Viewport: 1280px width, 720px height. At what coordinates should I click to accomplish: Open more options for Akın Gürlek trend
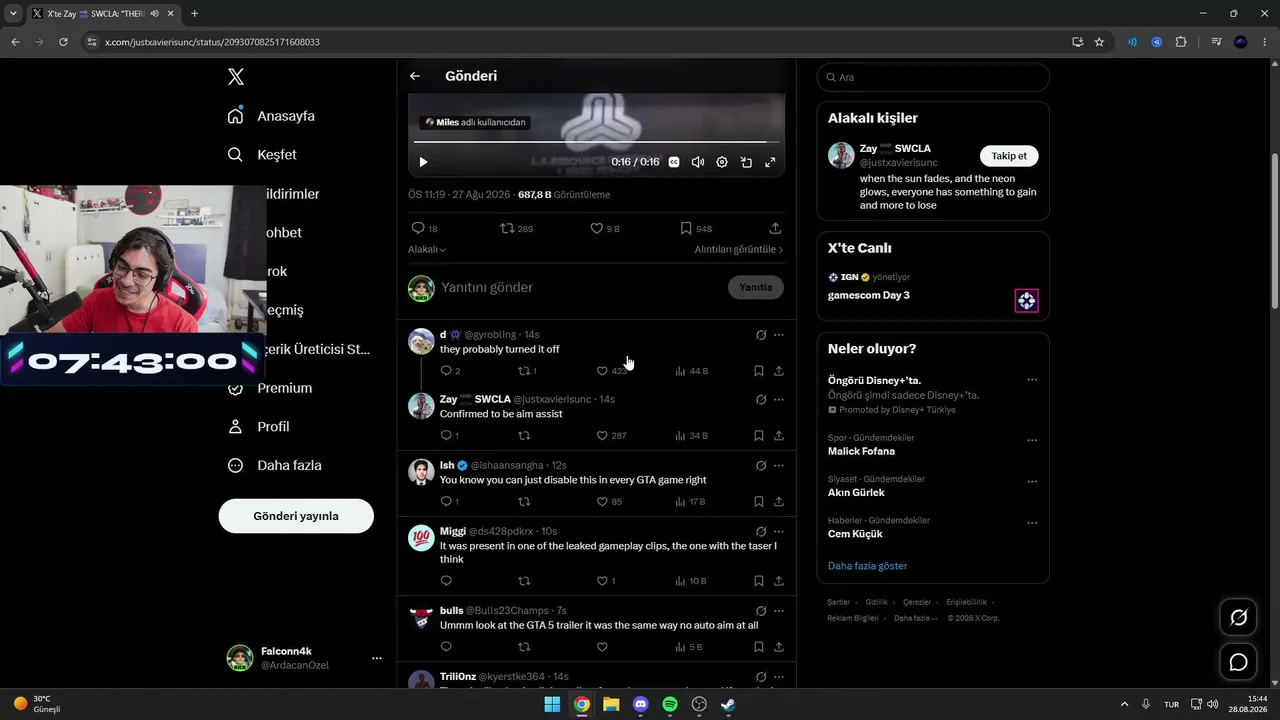1032,481
